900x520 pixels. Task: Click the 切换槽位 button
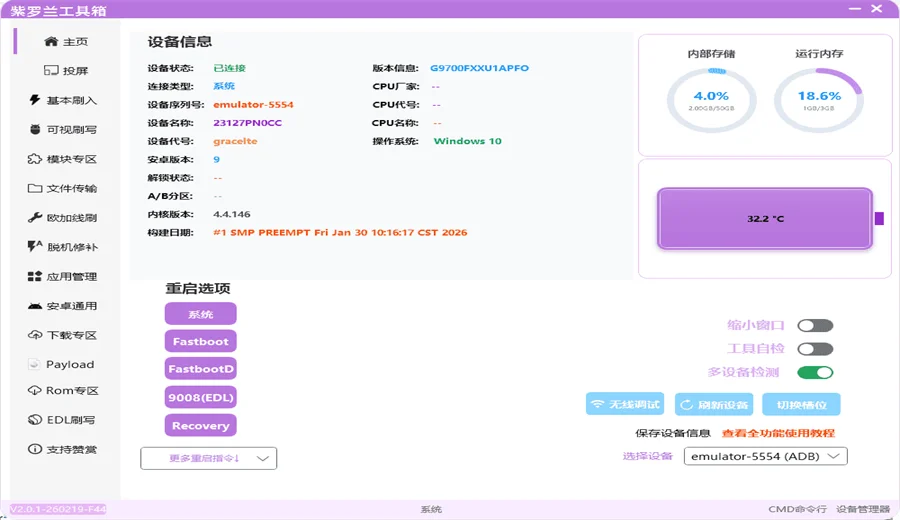click(801, 405)
